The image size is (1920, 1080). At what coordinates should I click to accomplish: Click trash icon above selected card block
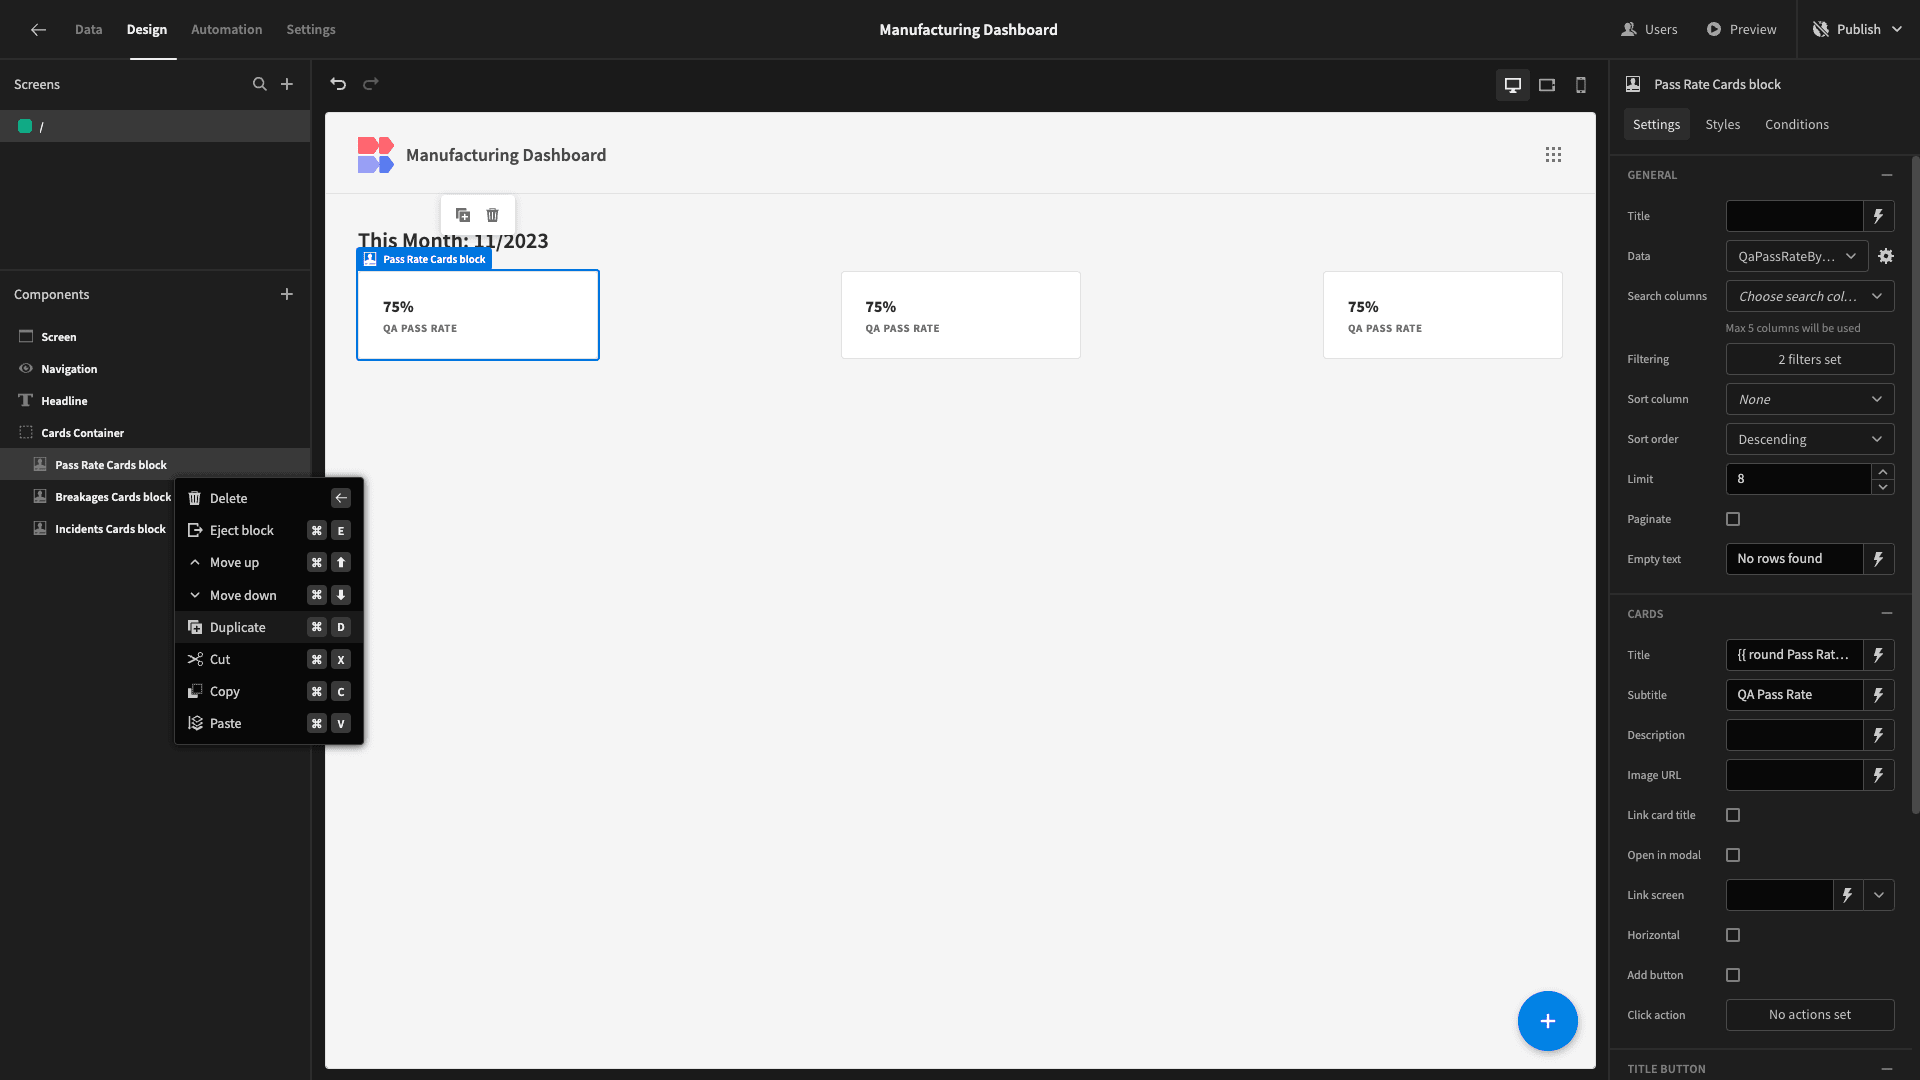pyautogui.click(x=493, y=215)
